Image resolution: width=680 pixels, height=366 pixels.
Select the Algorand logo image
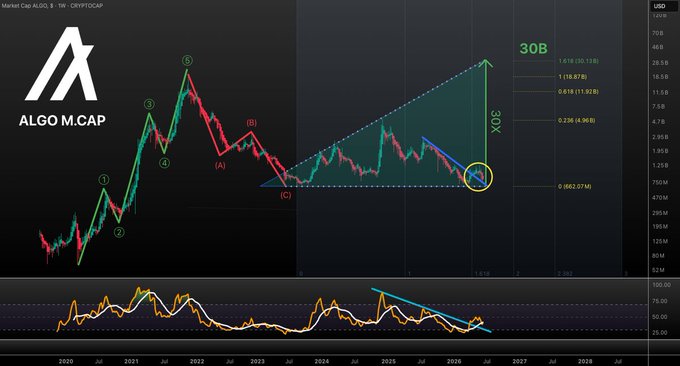pyautogui.click(x=62, y=64)
